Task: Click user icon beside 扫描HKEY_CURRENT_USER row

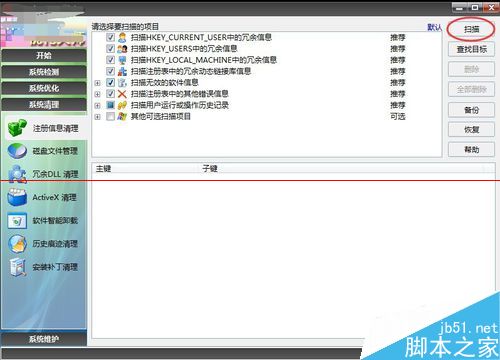Action: tap(122, 37)
